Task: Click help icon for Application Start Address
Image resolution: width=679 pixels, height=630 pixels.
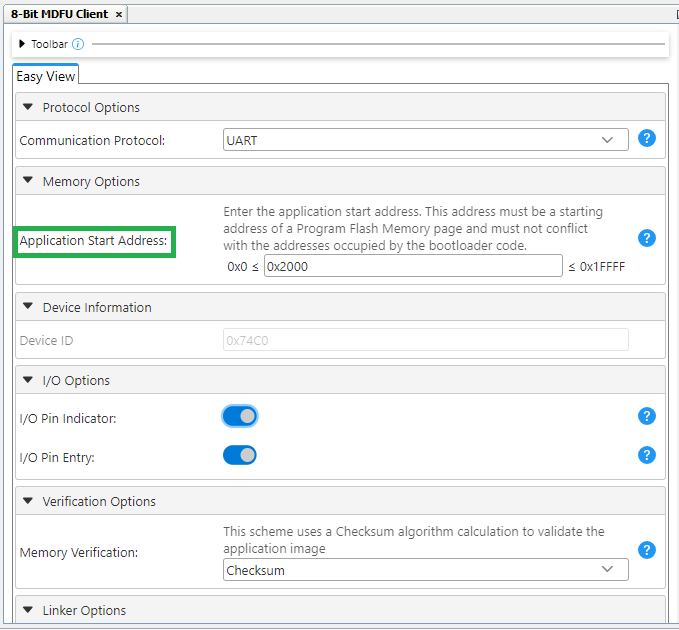Action: click(x=647, y=238)
